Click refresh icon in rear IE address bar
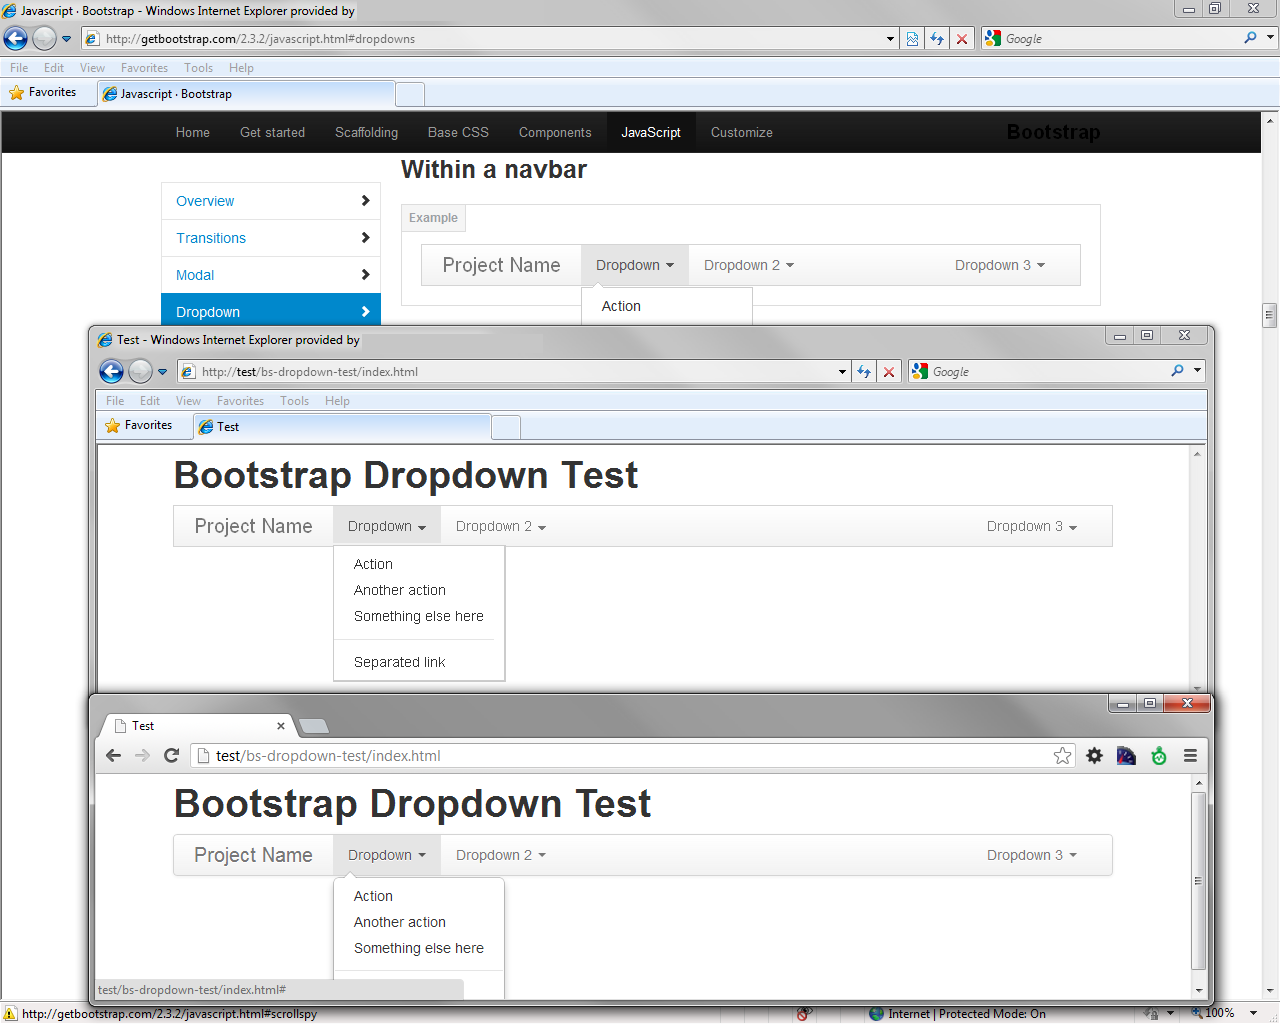This screenshot has width=1280, height=1024. pyautogui.click(x=937, y=39)
